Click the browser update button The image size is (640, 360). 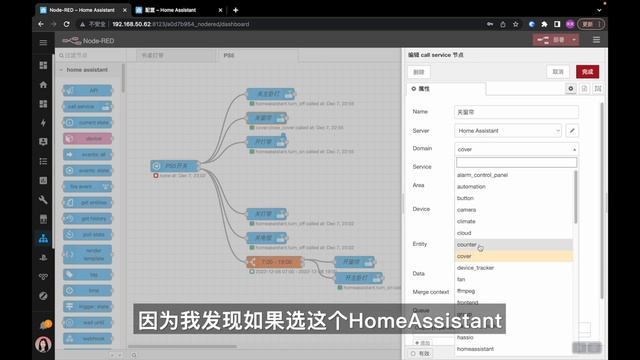(591, 24)
